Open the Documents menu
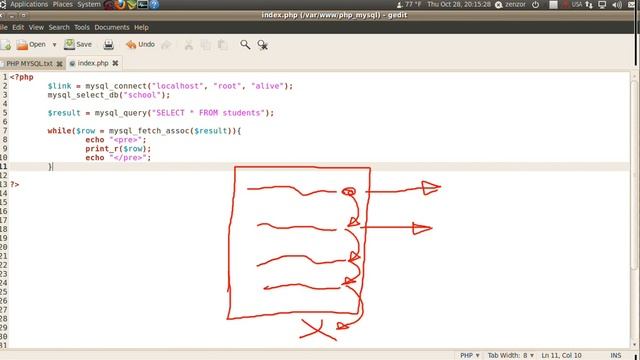 click(x=111, y=27)
